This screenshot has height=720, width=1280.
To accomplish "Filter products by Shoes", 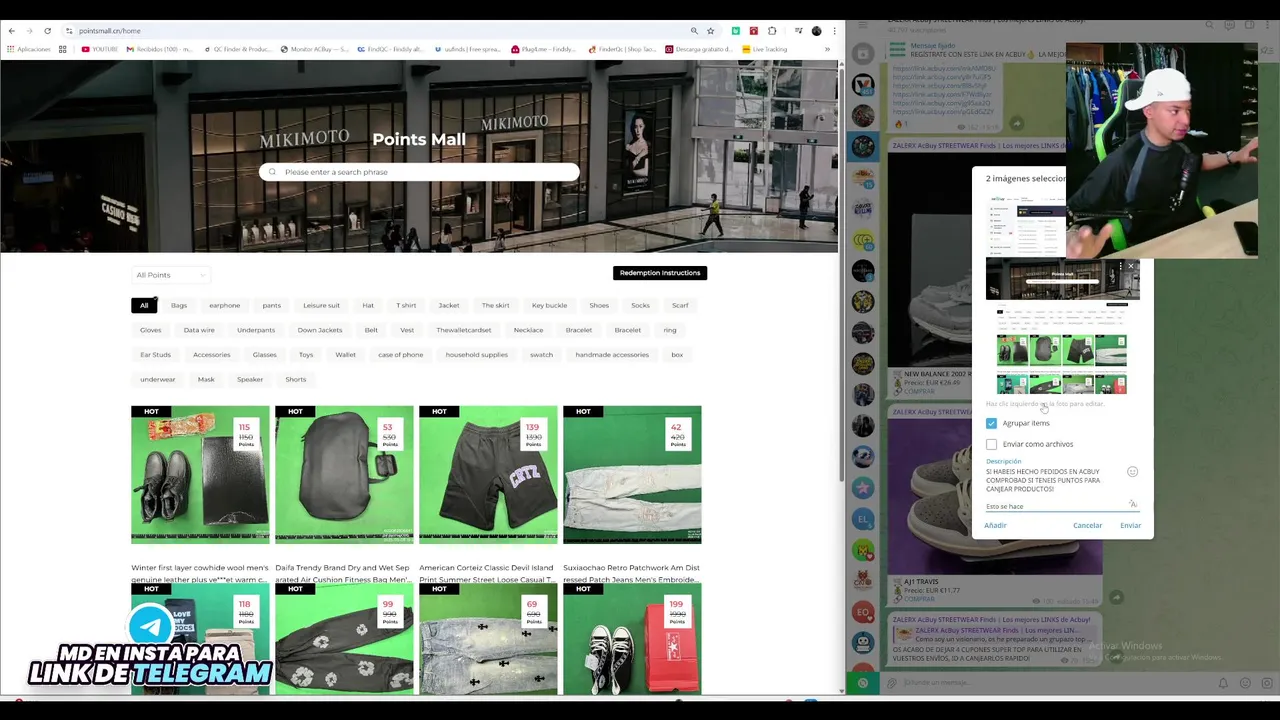I will click(x=599, y=305).
